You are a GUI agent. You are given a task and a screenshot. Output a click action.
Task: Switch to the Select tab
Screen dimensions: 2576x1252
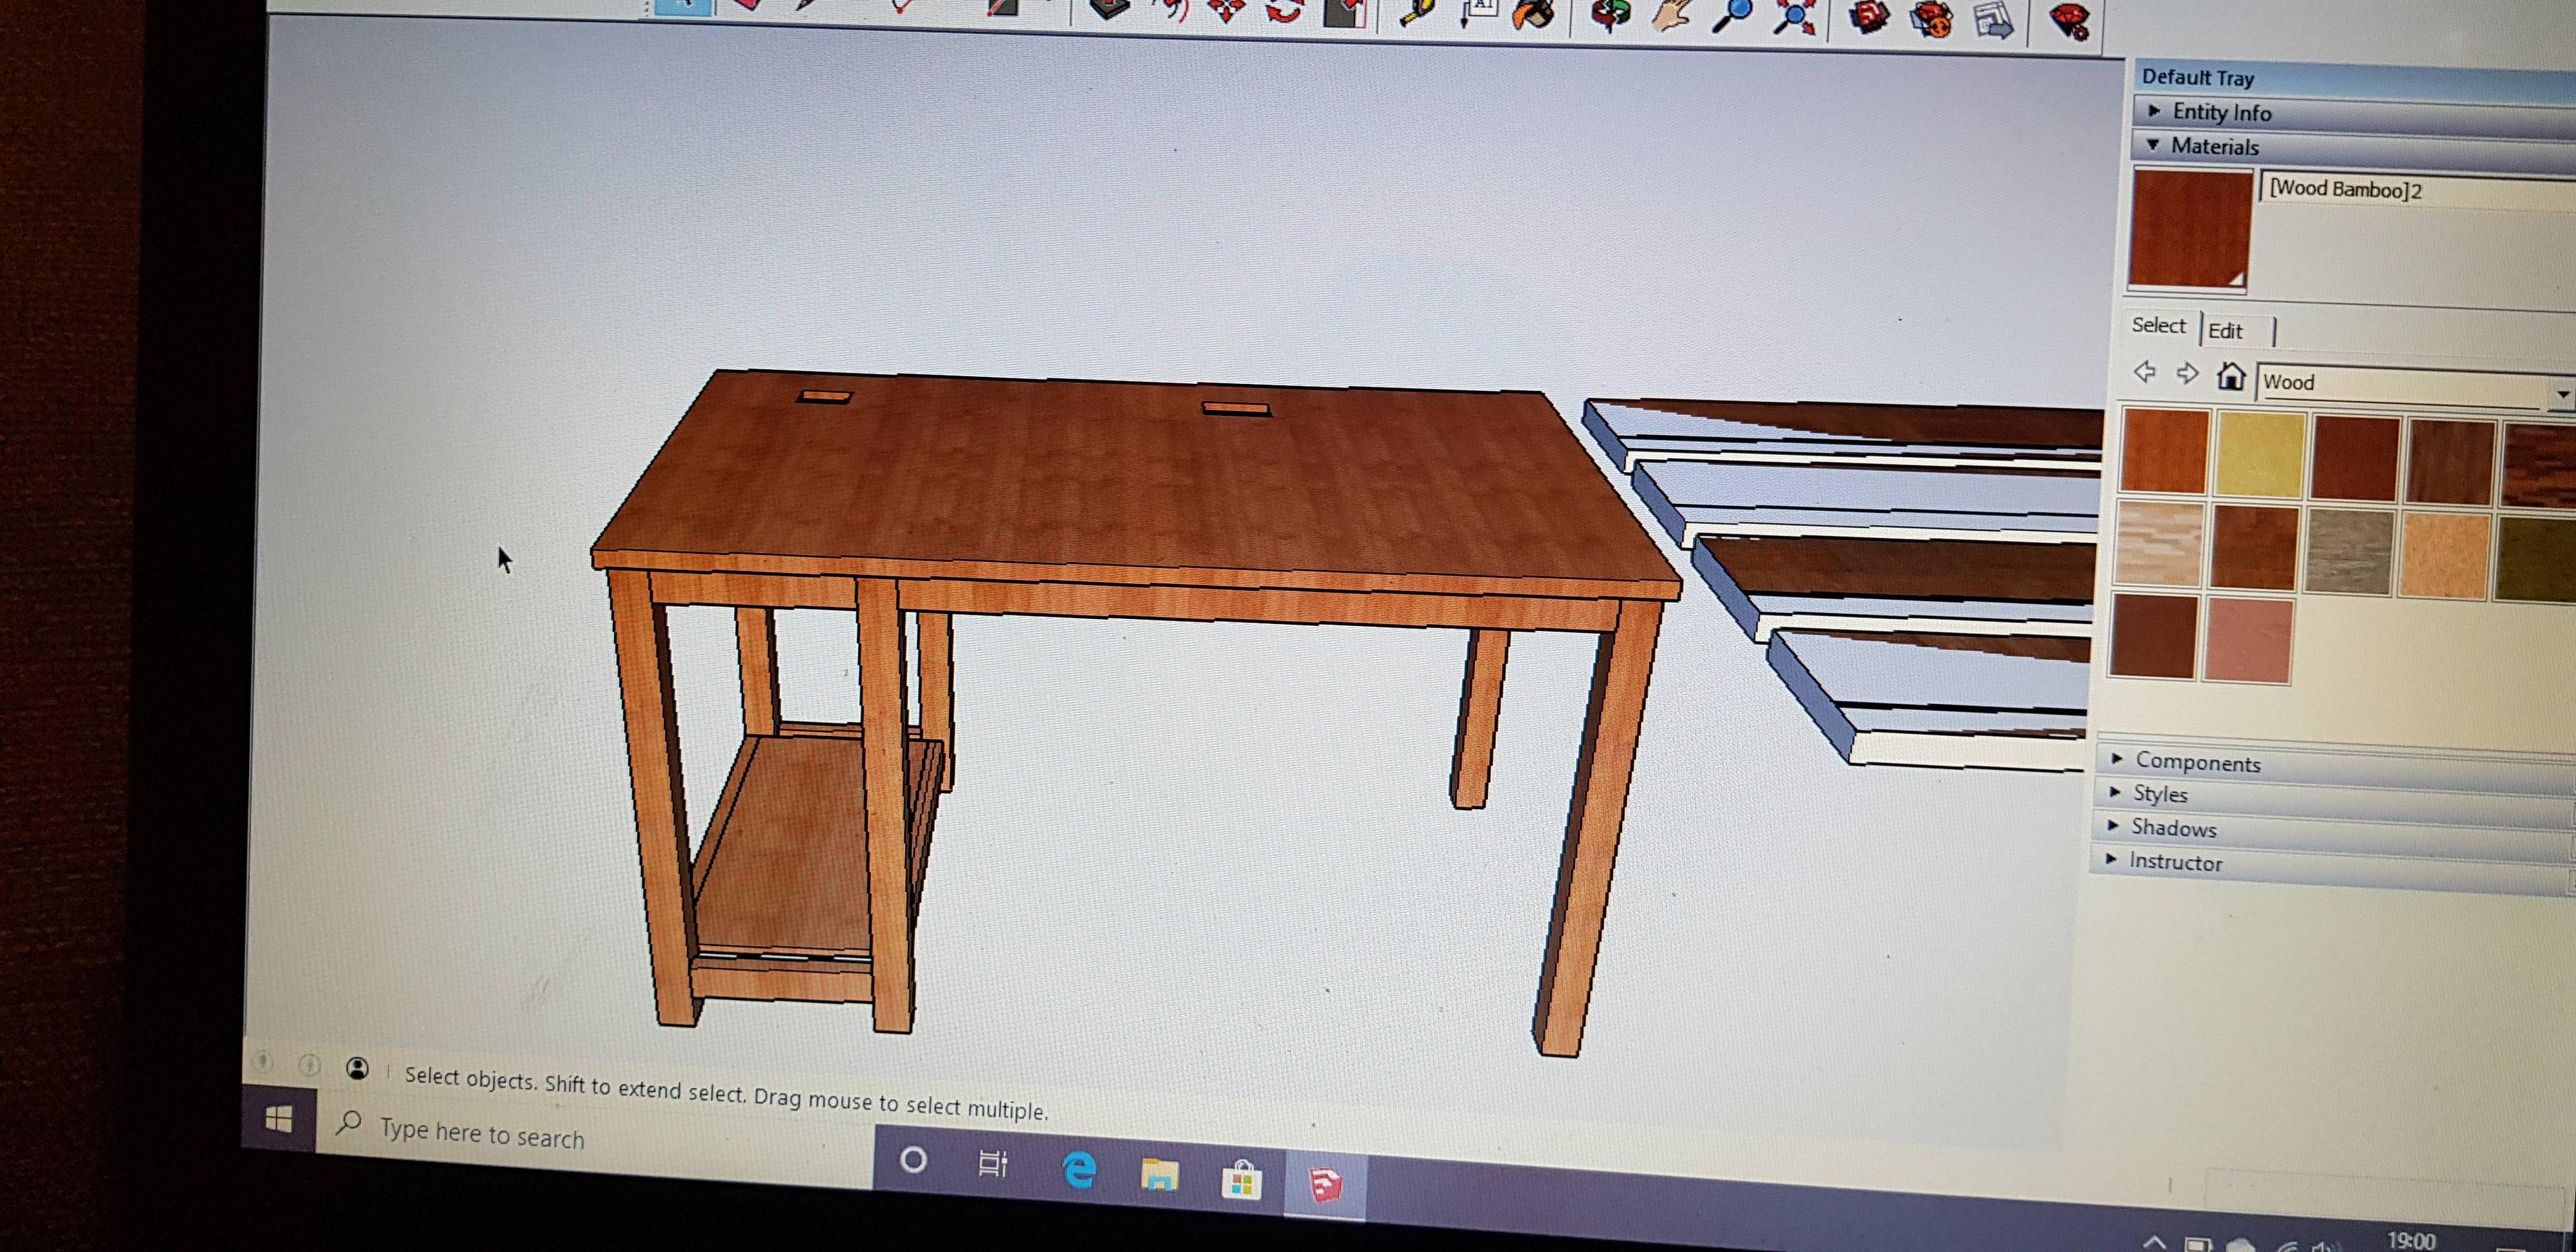point(2158,326)
